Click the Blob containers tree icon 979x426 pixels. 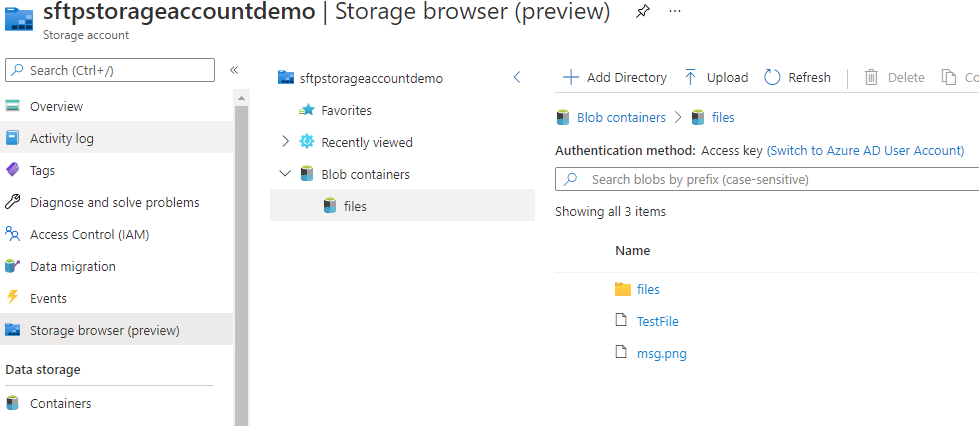pos(307,174)
